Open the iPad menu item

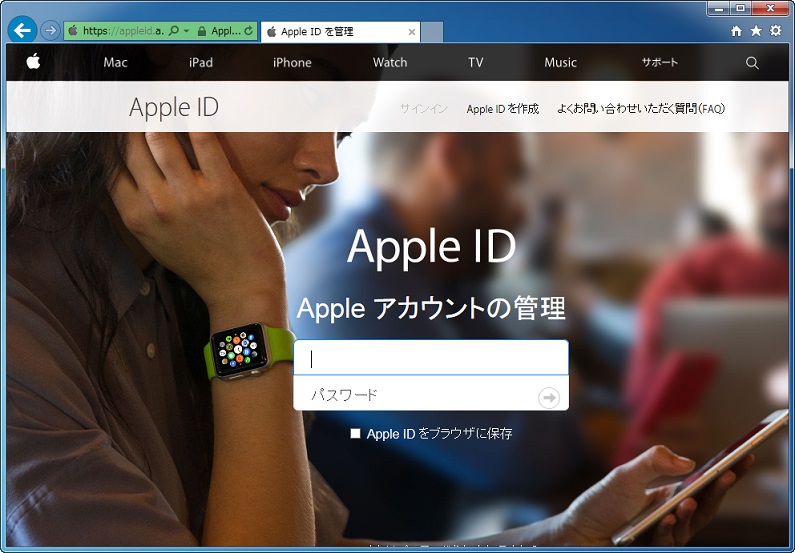click(201, 62)
